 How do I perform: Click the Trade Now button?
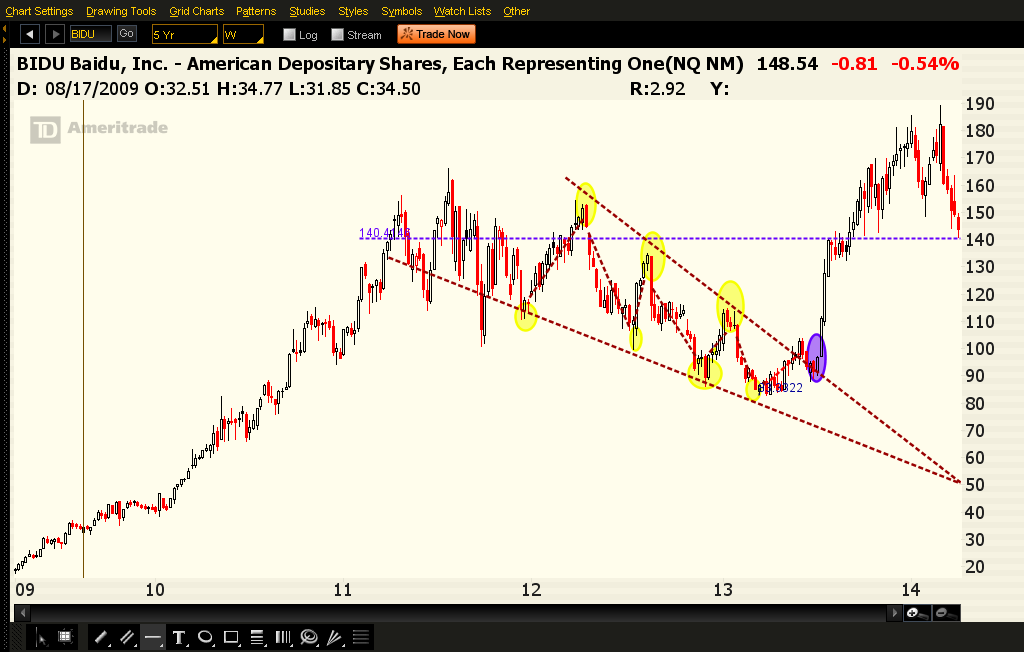(435, 34)
